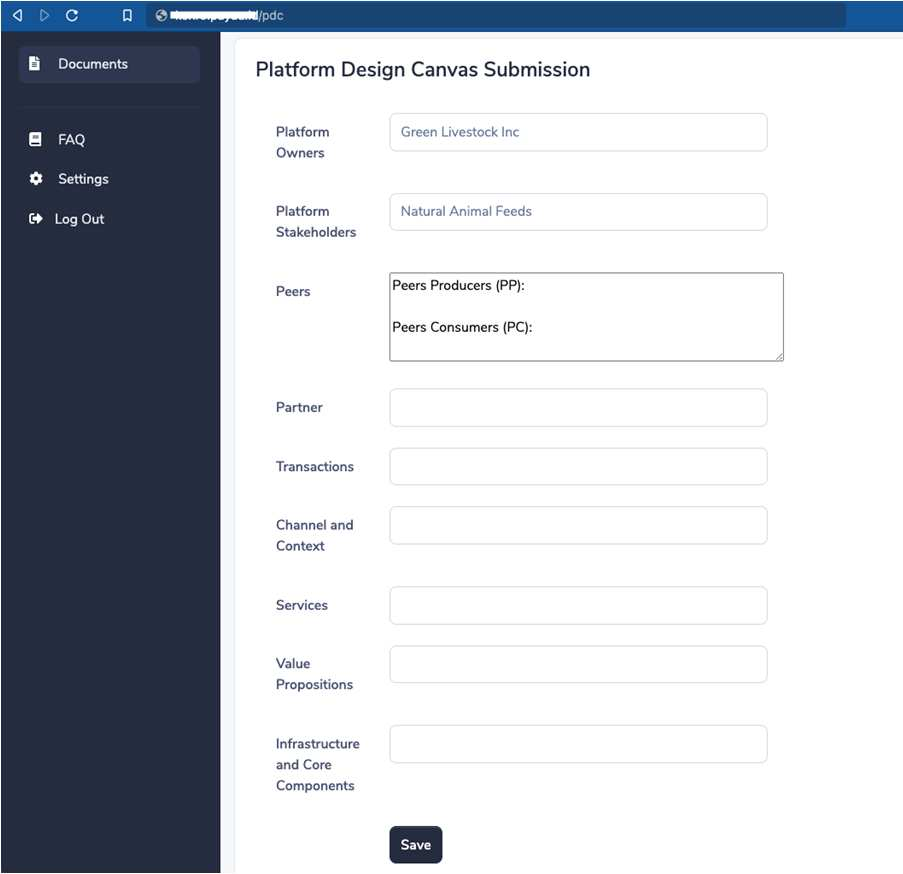
Task: Focus the Infrastructure and Core Components field
Action: point(578,744)
